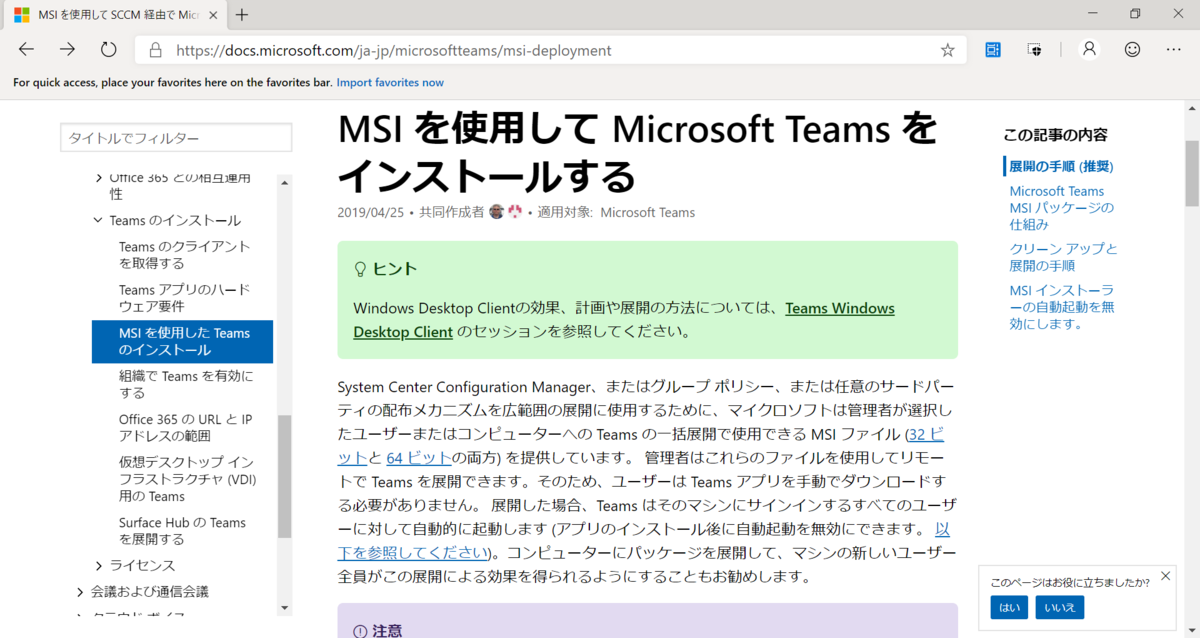View site security info via the lock icon
Image resolution: width=1200 pixels, height=638 pixels.
point(154,49)
